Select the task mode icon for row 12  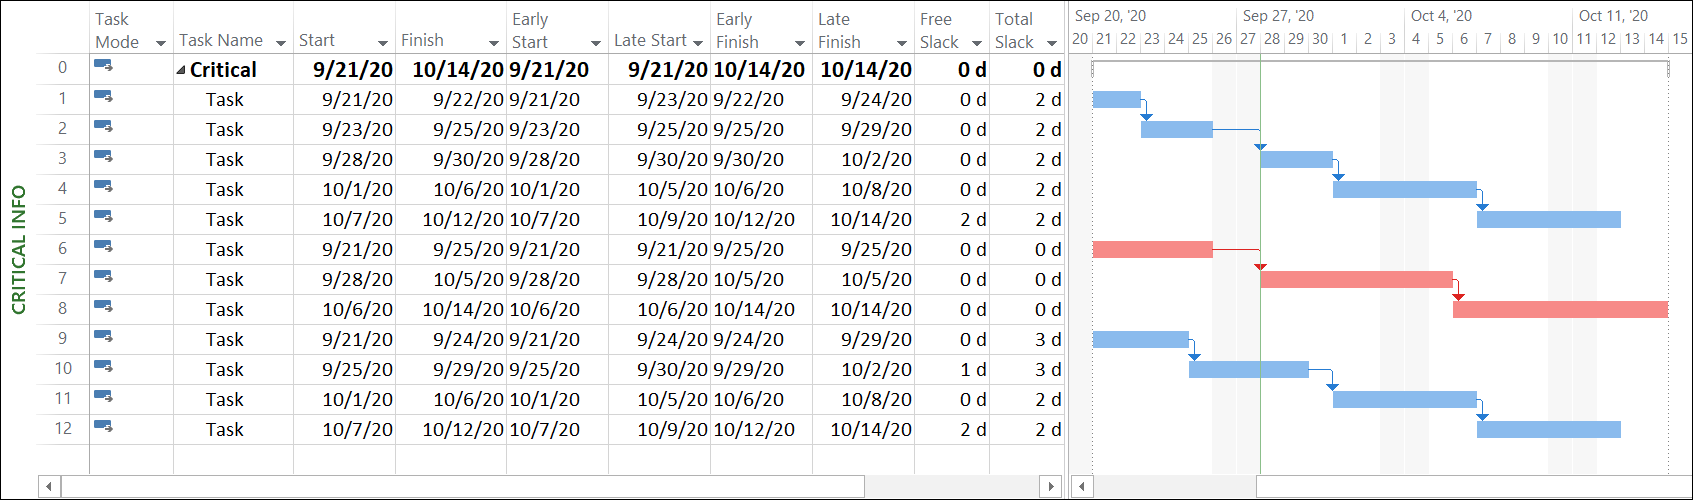point(103,427)
